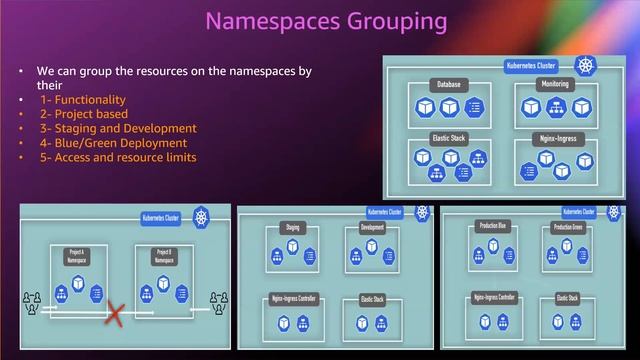Click 'Nginx-Ingress Controller' label below Staging
640x360 pixels.
click(294, 299)
